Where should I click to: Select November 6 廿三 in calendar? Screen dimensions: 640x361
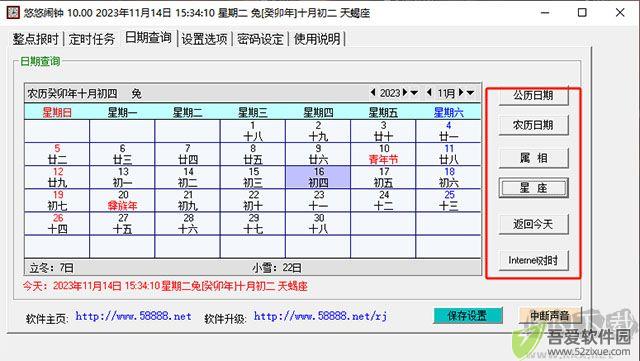(122, 154)
